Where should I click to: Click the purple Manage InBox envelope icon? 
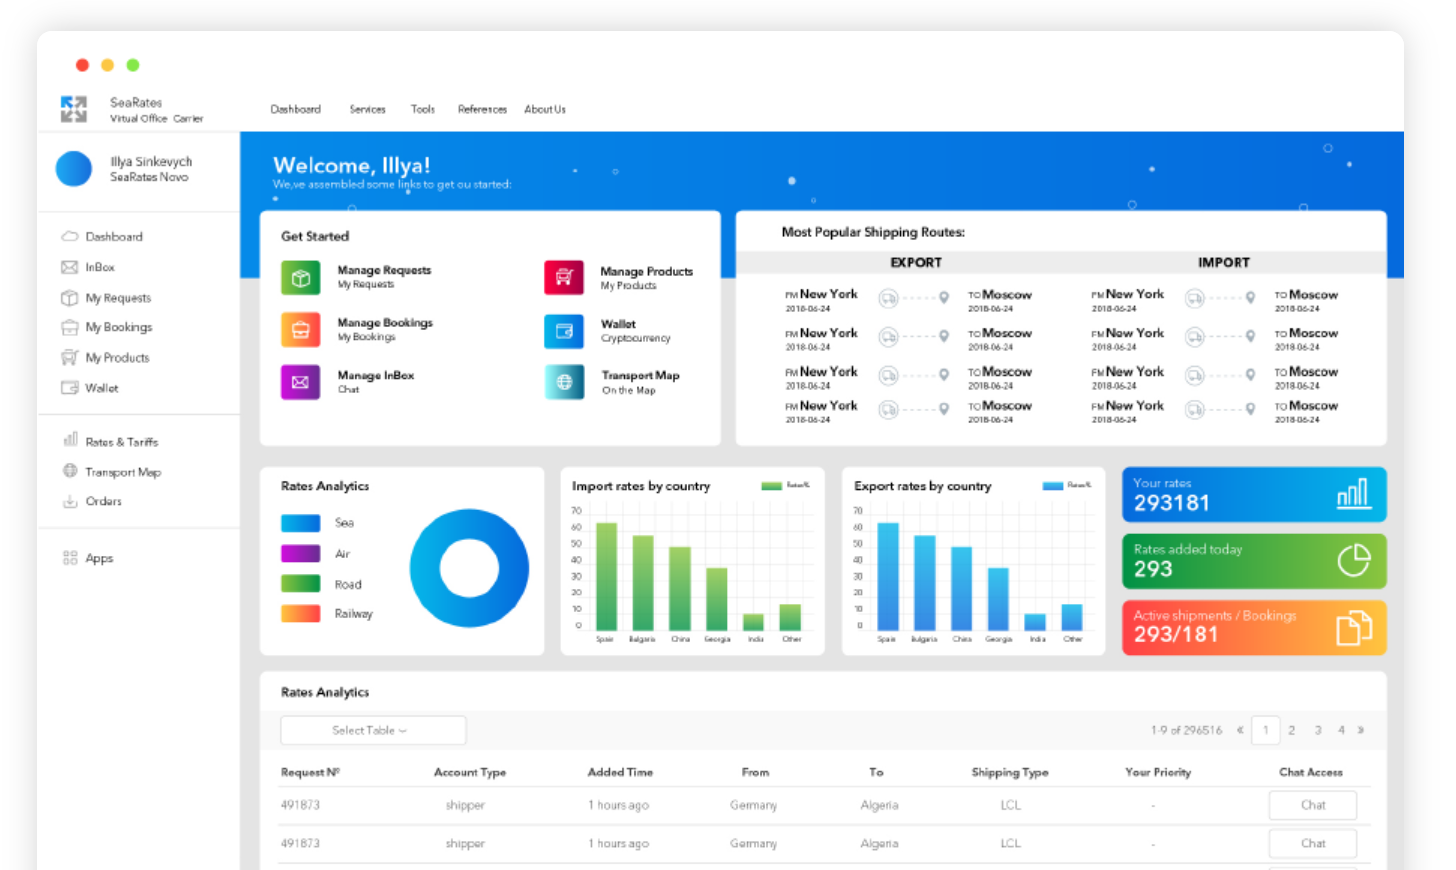tap(301, 382)
